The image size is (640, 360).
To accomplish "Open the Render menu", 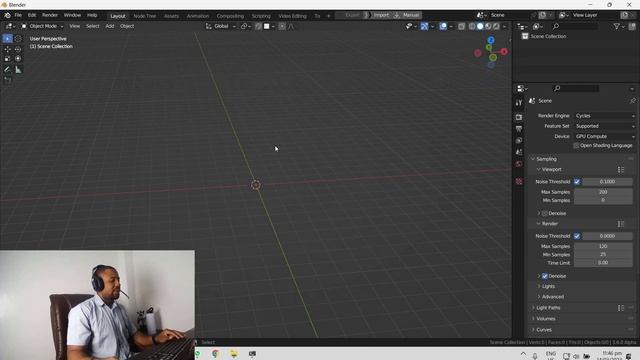I will coord(50,15).
